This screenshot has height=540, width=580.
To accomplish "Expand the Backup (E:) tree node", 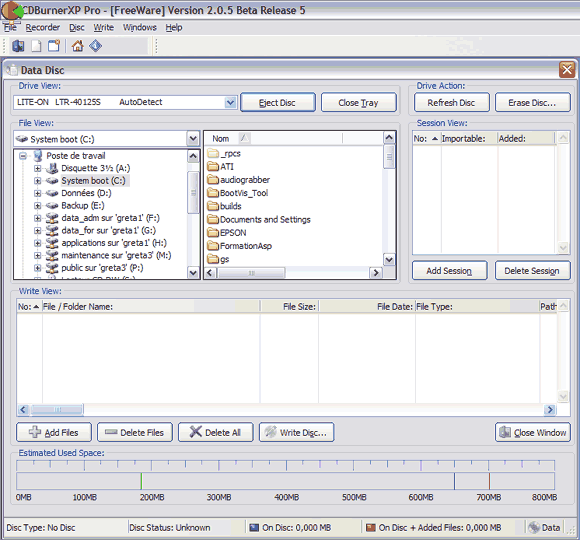I will click(37, 206).
